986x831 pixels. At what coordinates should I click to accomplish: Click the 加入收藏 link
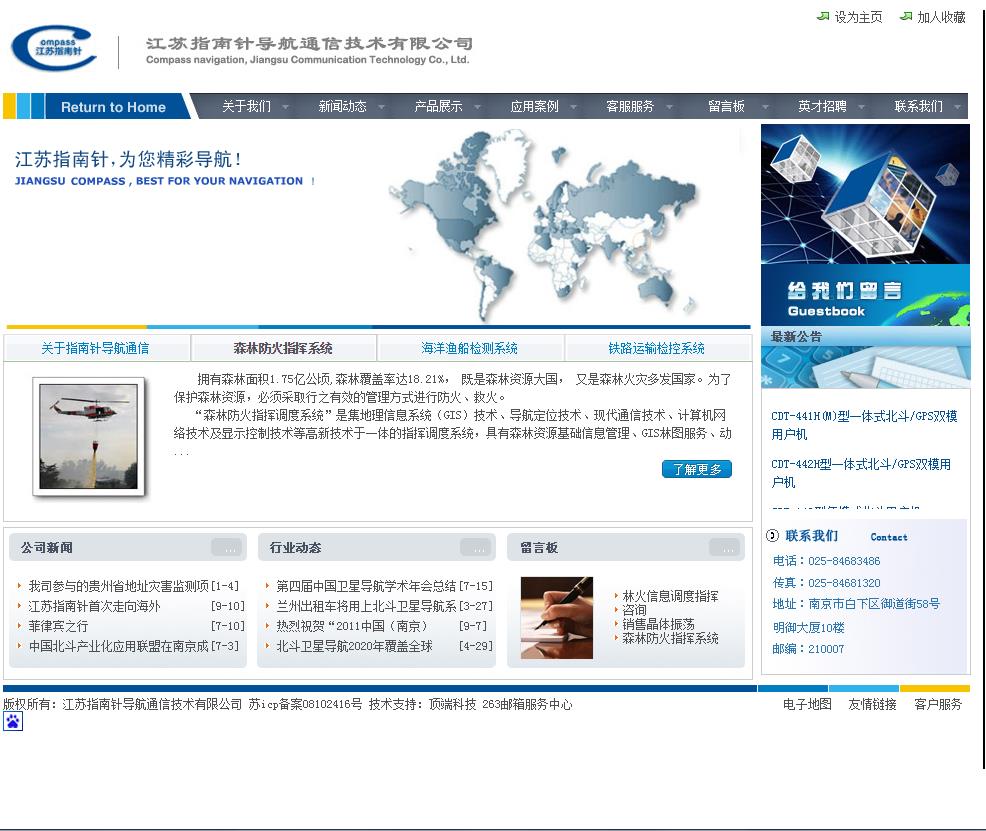pyautogui.click(x=941, y=17)
